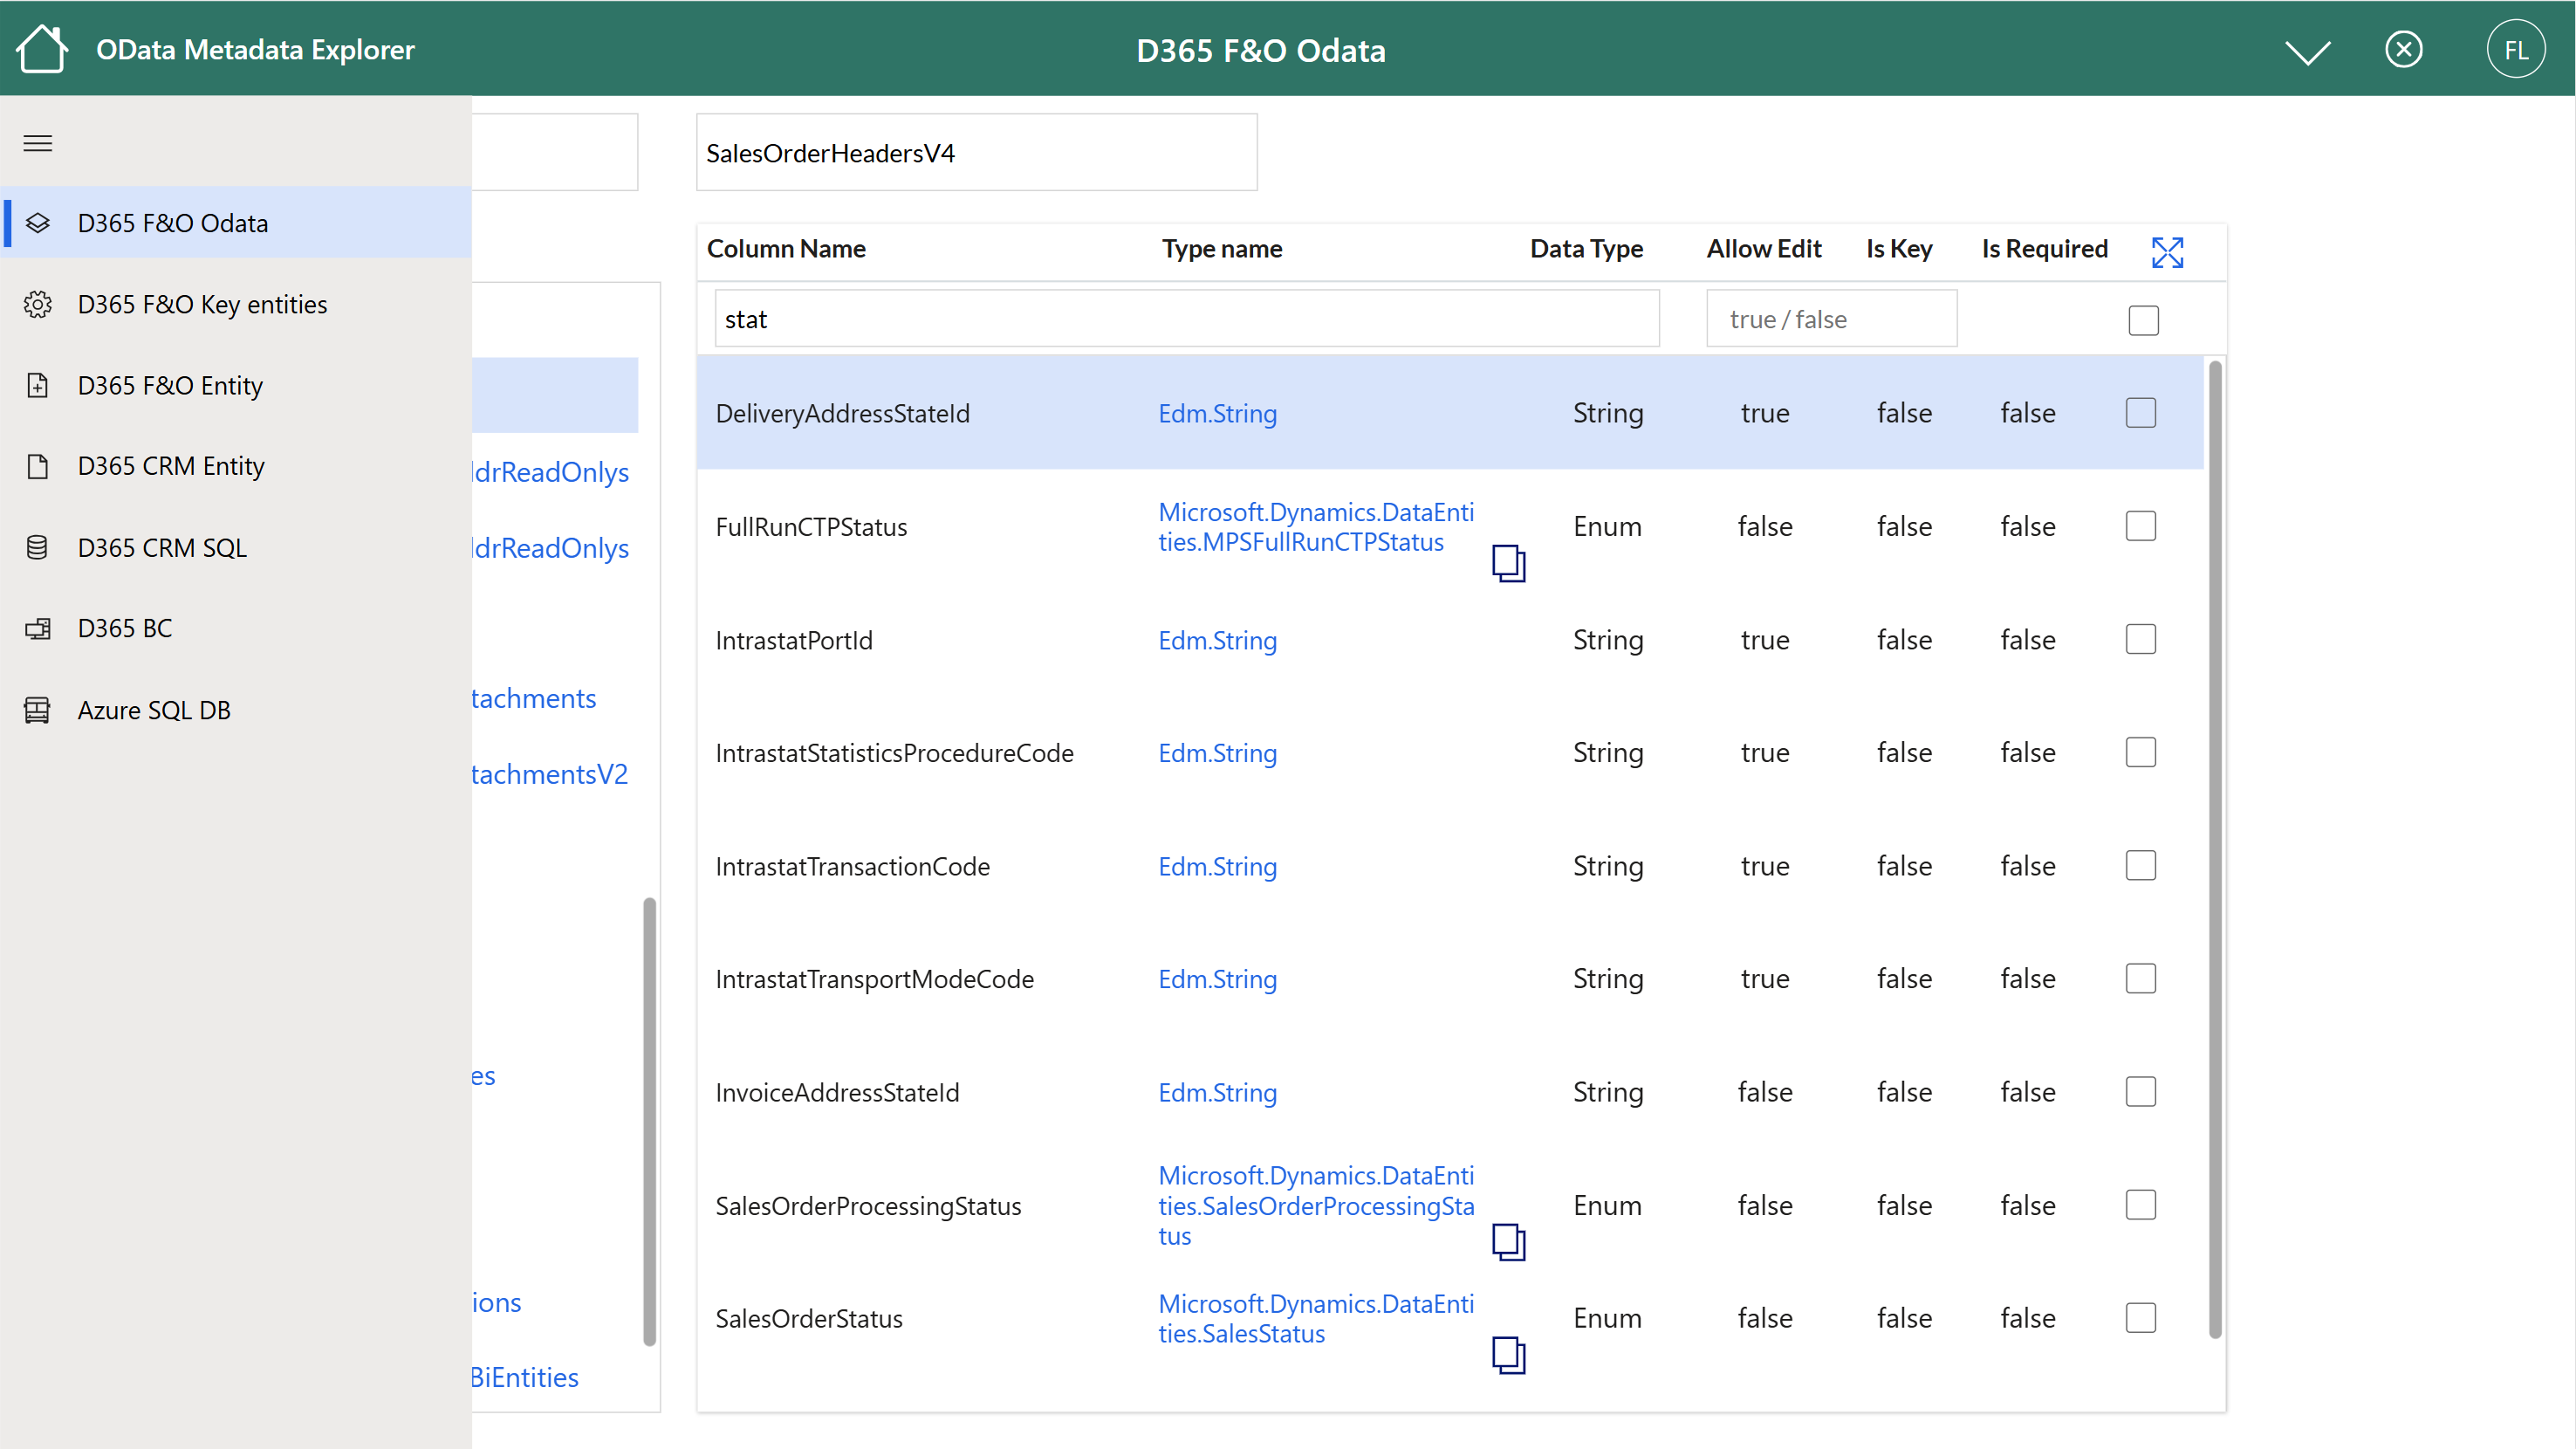Follow the SalesOrderProcessingStatus enum type link
This screenshot has width=2576, height=1449.
[x=1316, y=1205]
